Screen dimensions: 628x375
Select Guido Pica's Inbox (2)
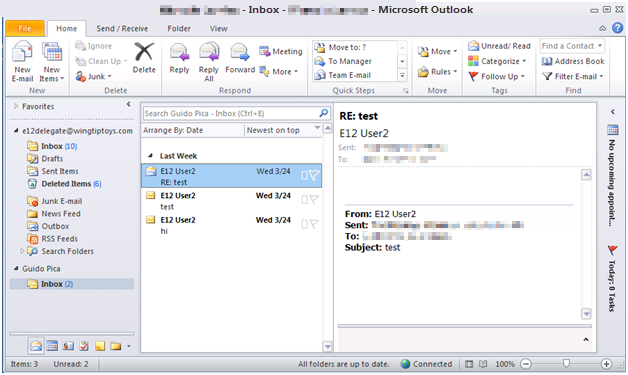[72, 284]
